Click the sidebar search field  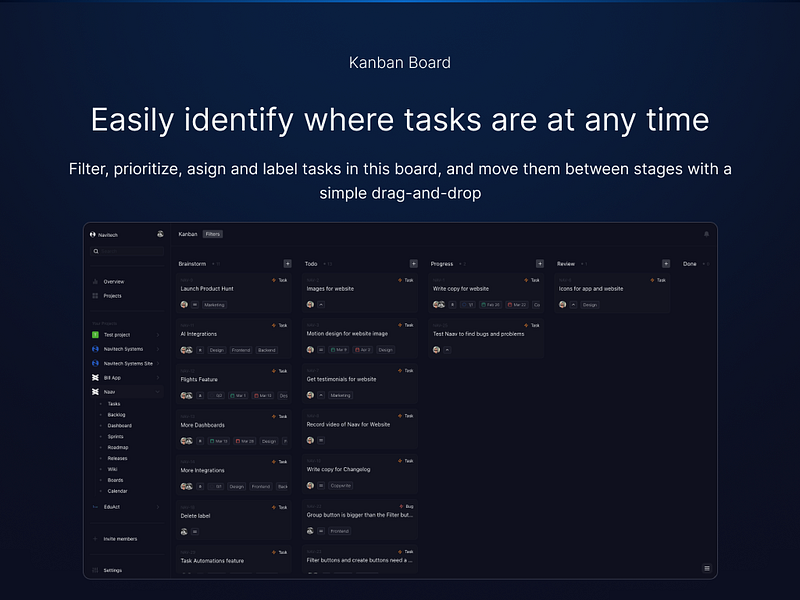pyautogui.click(x=127, y=251)
